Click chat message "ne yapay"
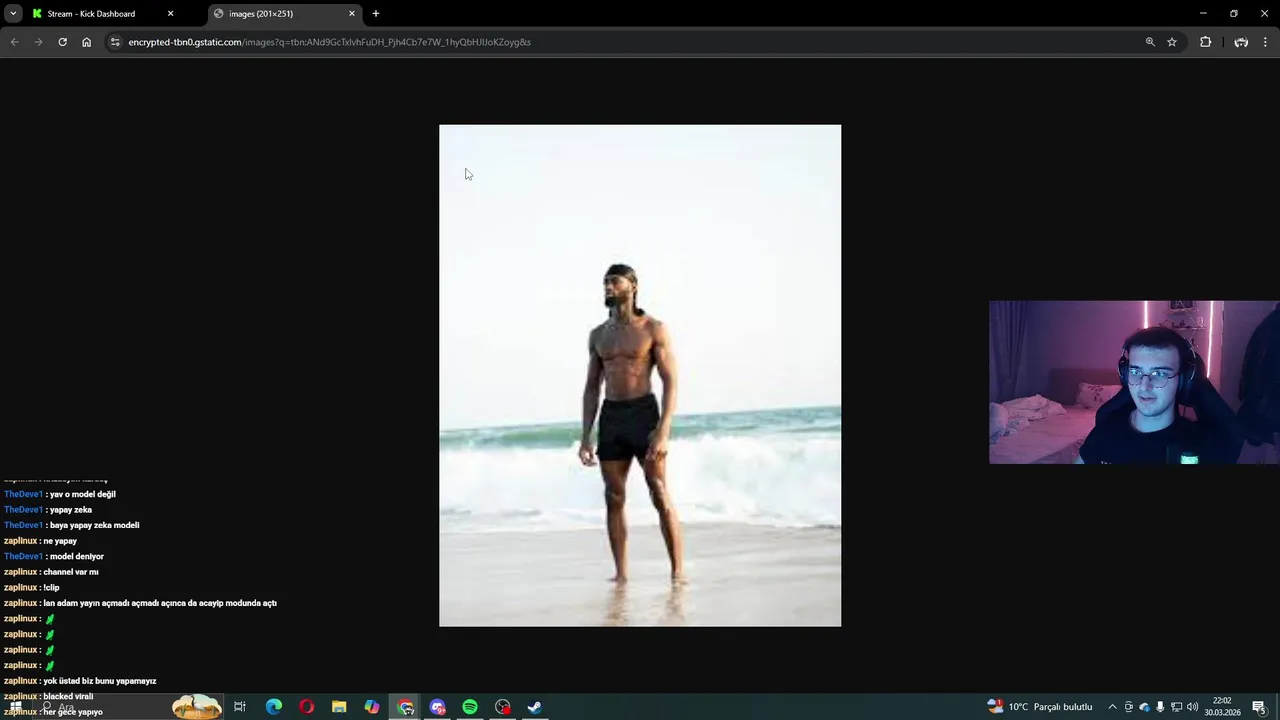The width and height of the screenshot is (1280, 720). coord(60,541)
